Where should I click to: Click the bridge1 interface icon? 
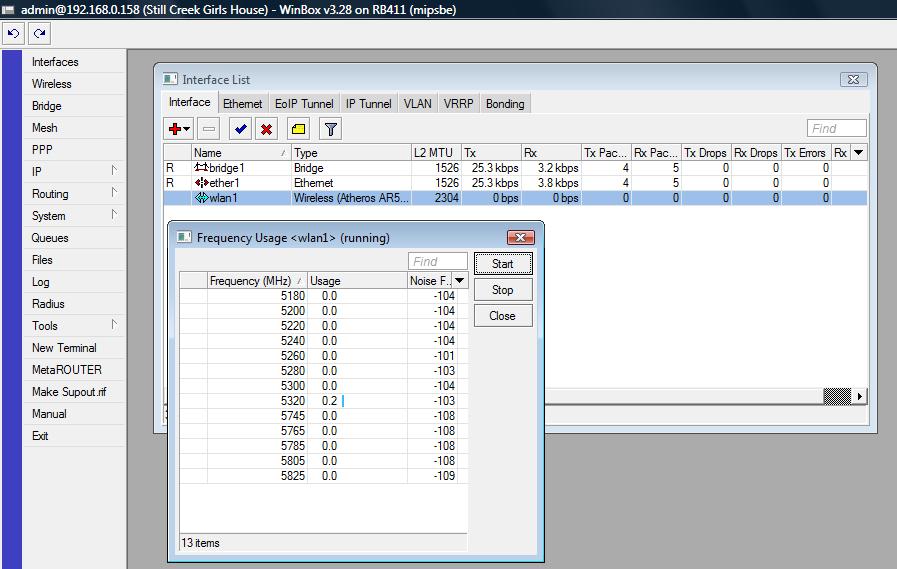201,168
